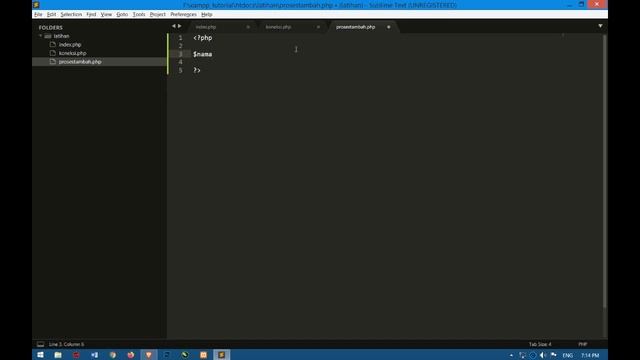Viewport: 640px width, 360px height.
Task: Click the Sublime Text title bar icon
Action: click(x=36, y=5)
